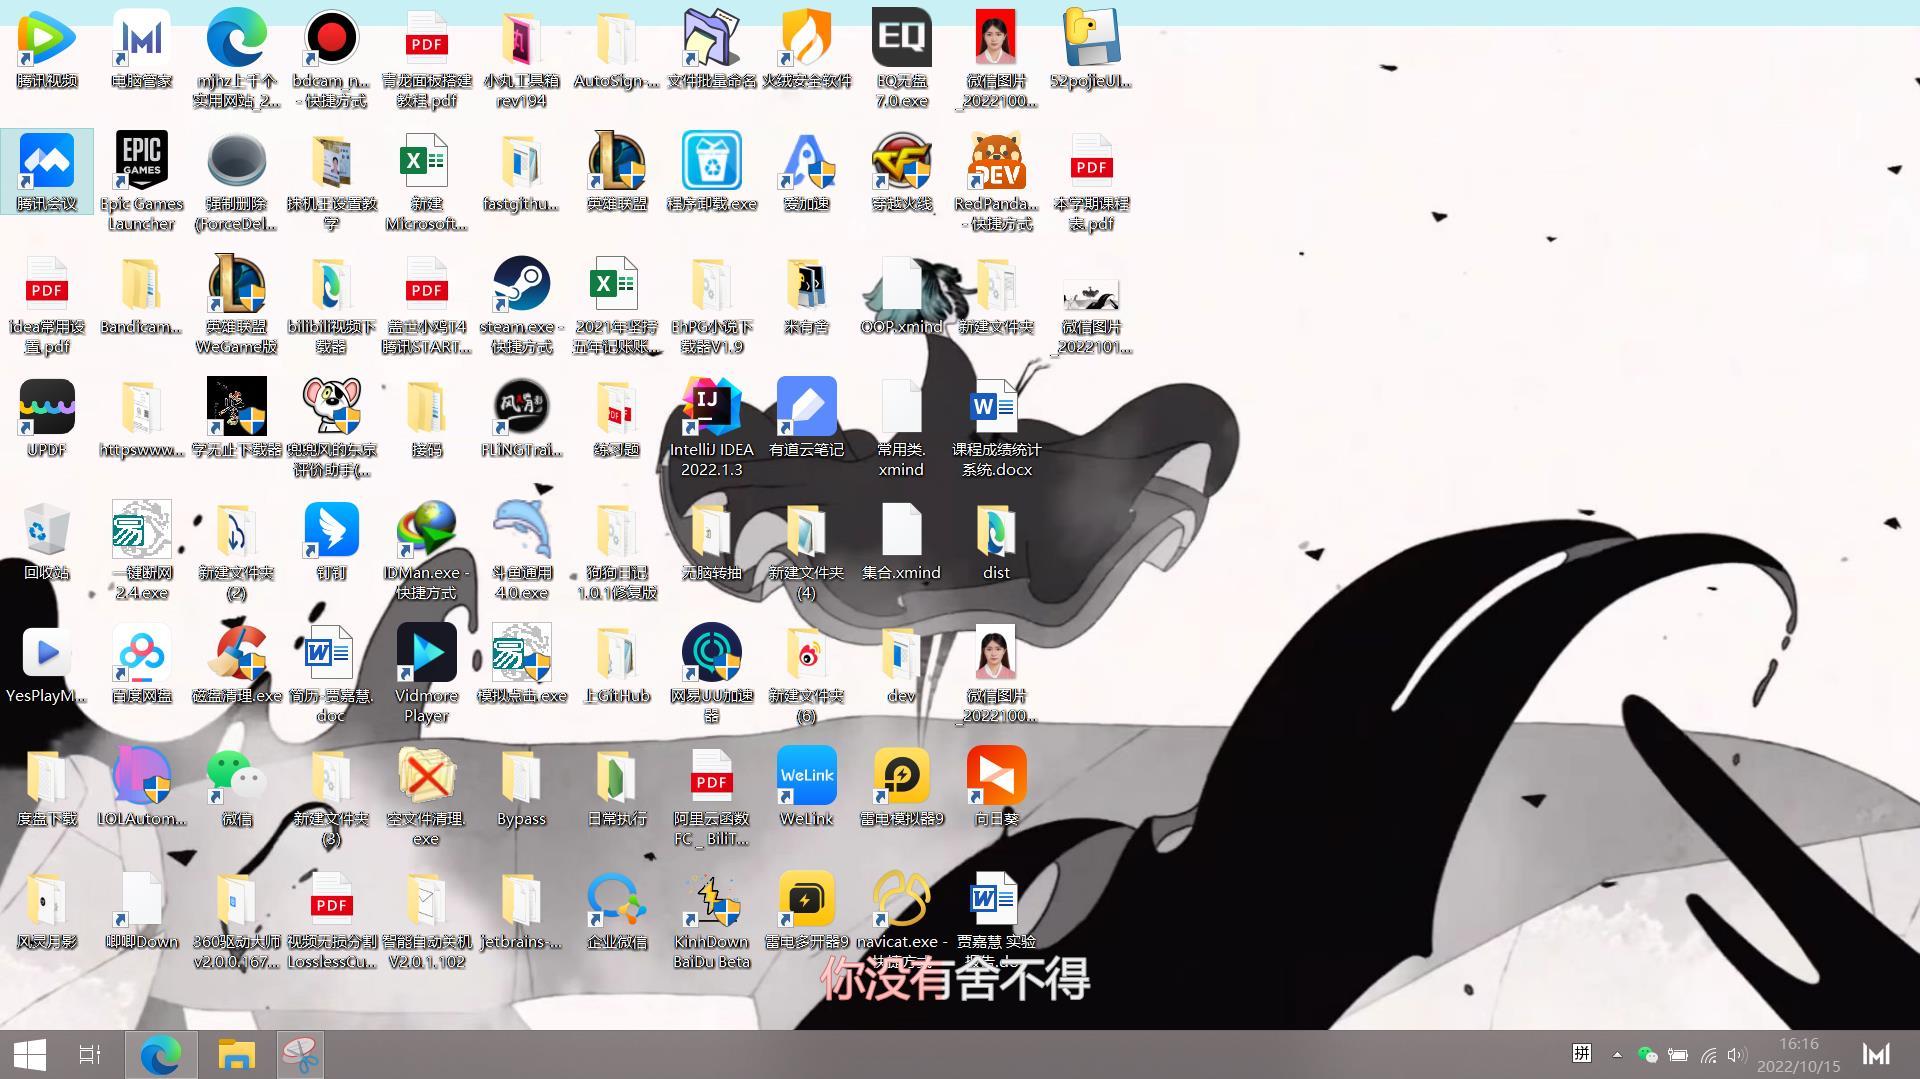Open the Bypass folder
The height and width of the screenshot is (1079, 1920).
tap(521, 787)
